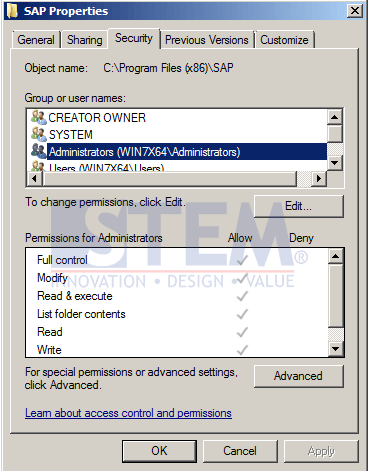Click Allow checkmark for Write

[x=242, y=350]
